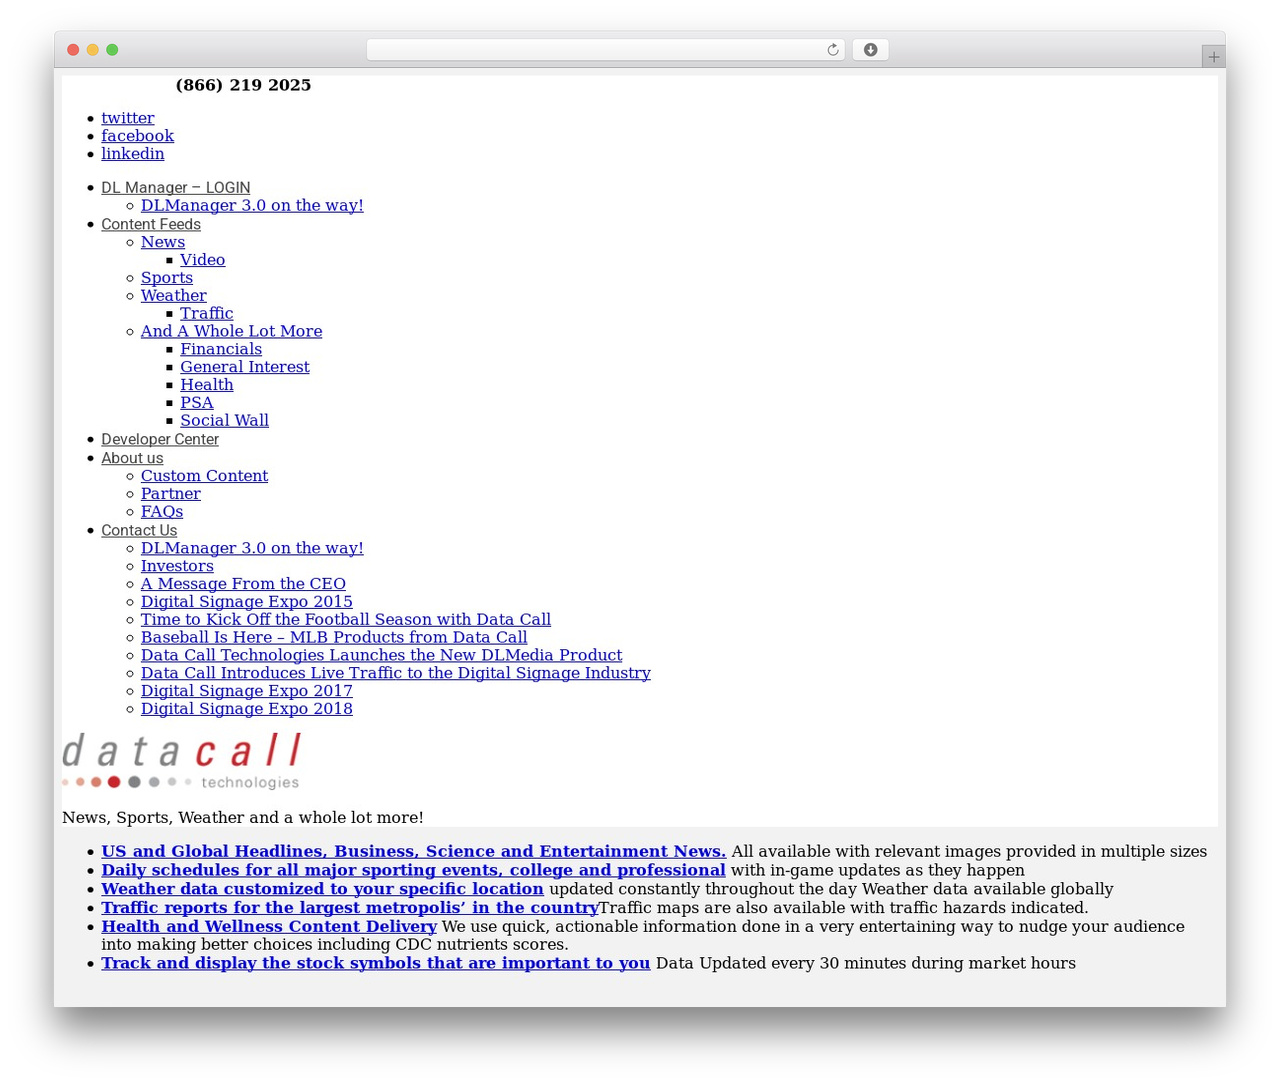Open PSA link
Image resolution: width=1280 pixels, height=1084 pixels.
pyautogui.click(x=197, y=404)
